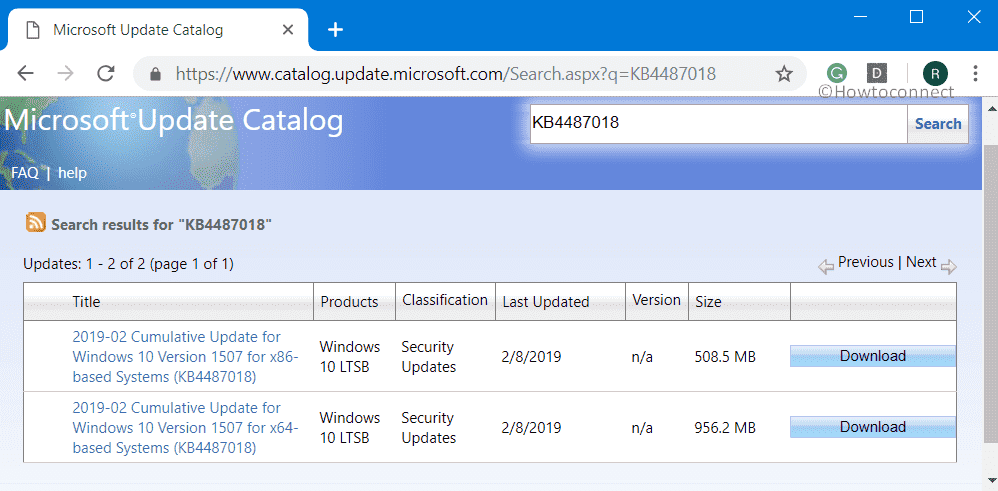Viewport: 998px width, 491px height.
Task: Open the Grammarly extension icon
Action: (x=838, y=74)
